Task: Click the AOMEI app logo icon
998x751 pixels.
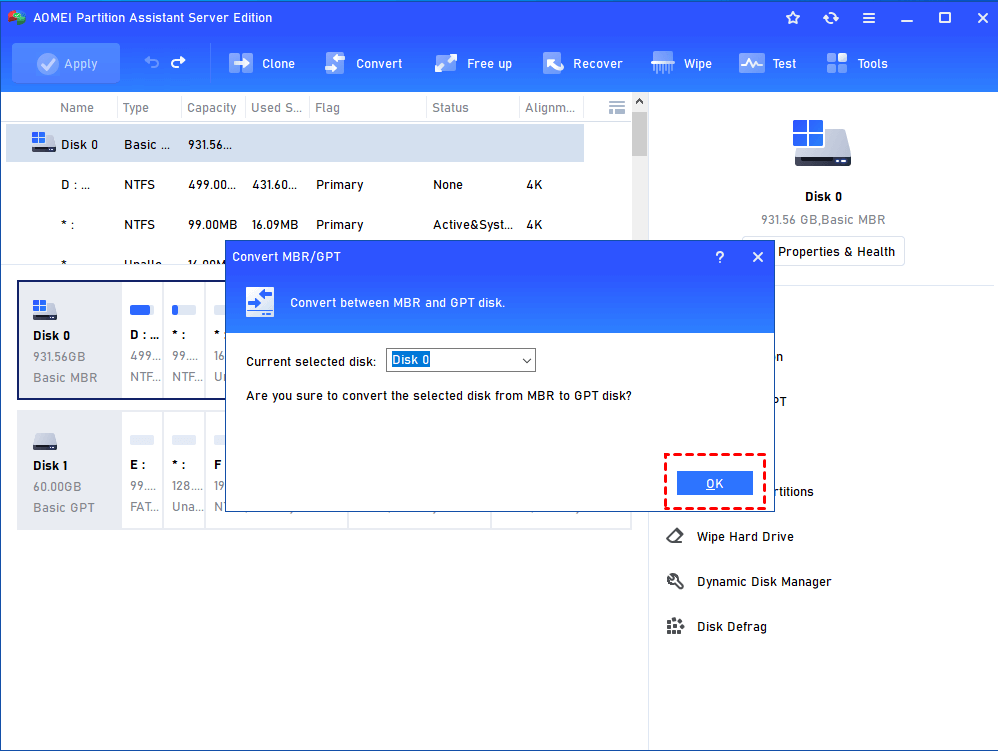Action: (17, 17)
